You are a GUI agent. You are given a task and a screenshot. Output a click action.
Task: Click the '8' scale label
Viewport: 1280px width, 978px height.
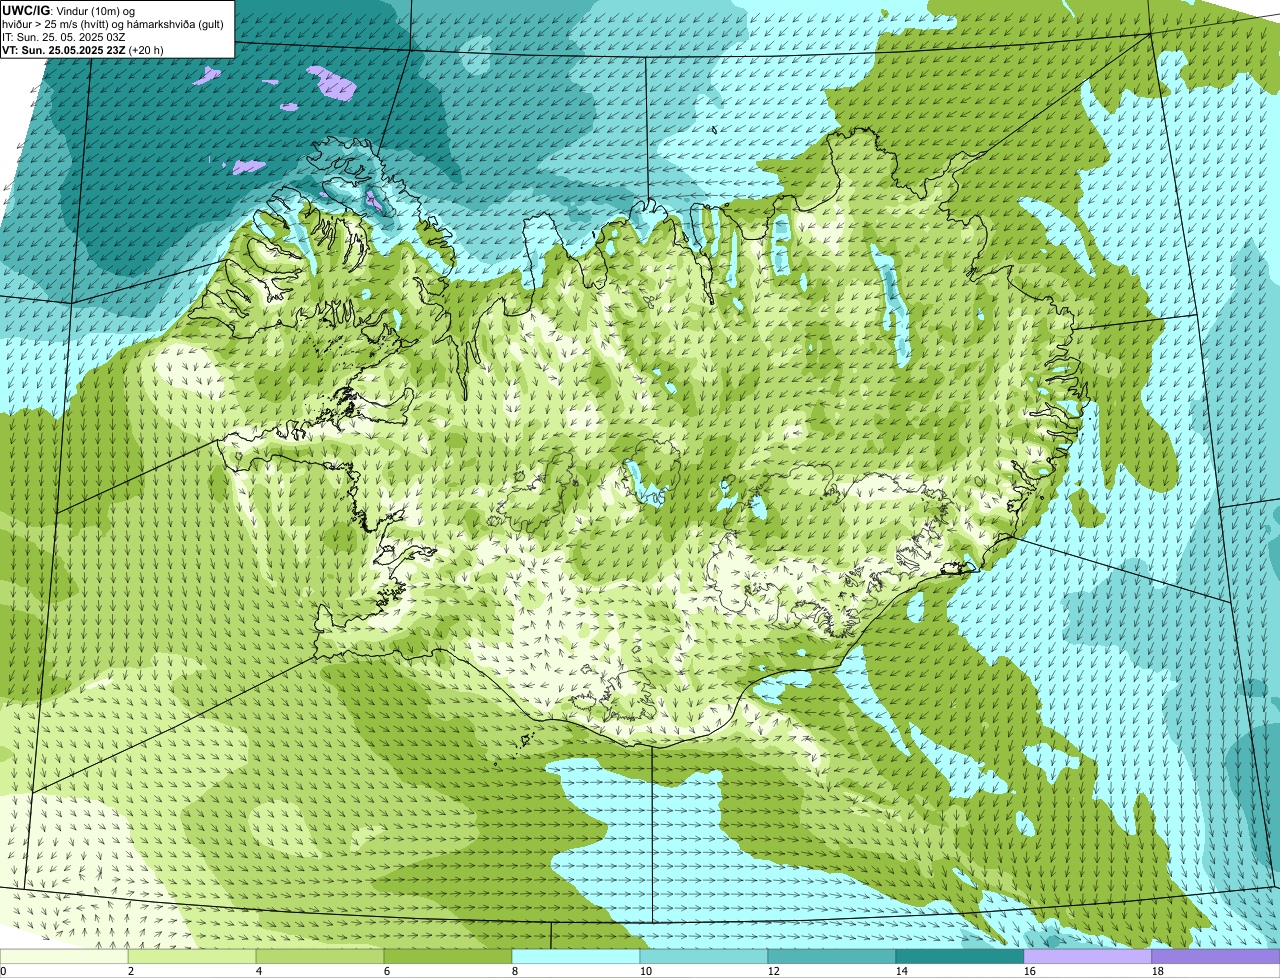point(515,971)
